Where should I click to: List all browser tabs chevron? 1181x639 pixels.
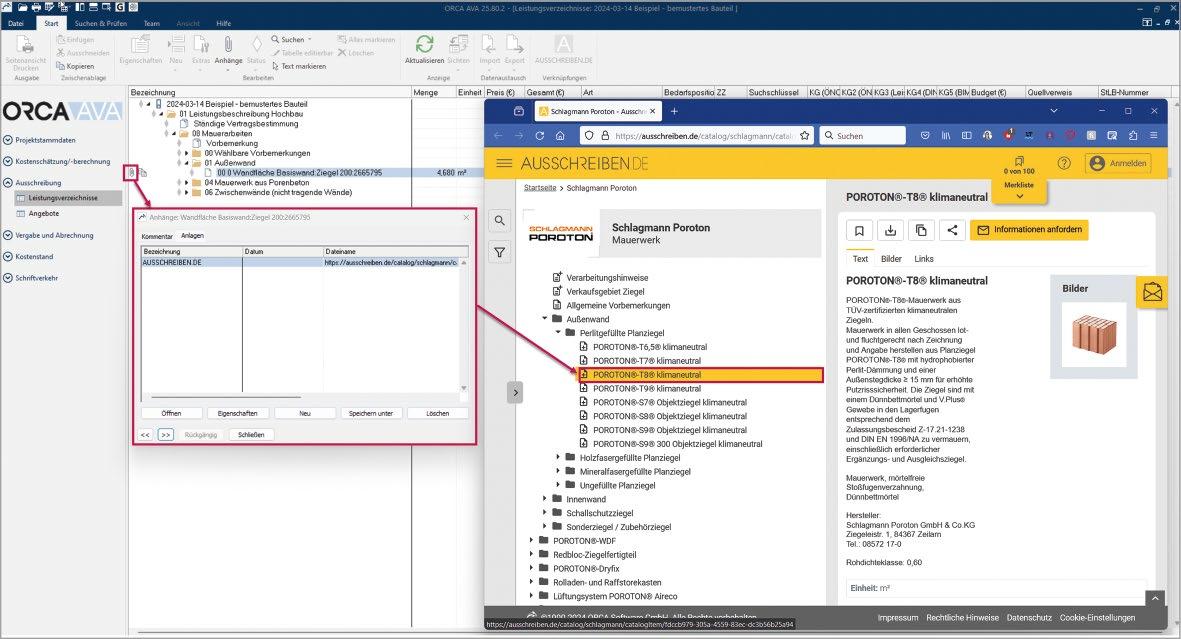[x=1054, y=111]
